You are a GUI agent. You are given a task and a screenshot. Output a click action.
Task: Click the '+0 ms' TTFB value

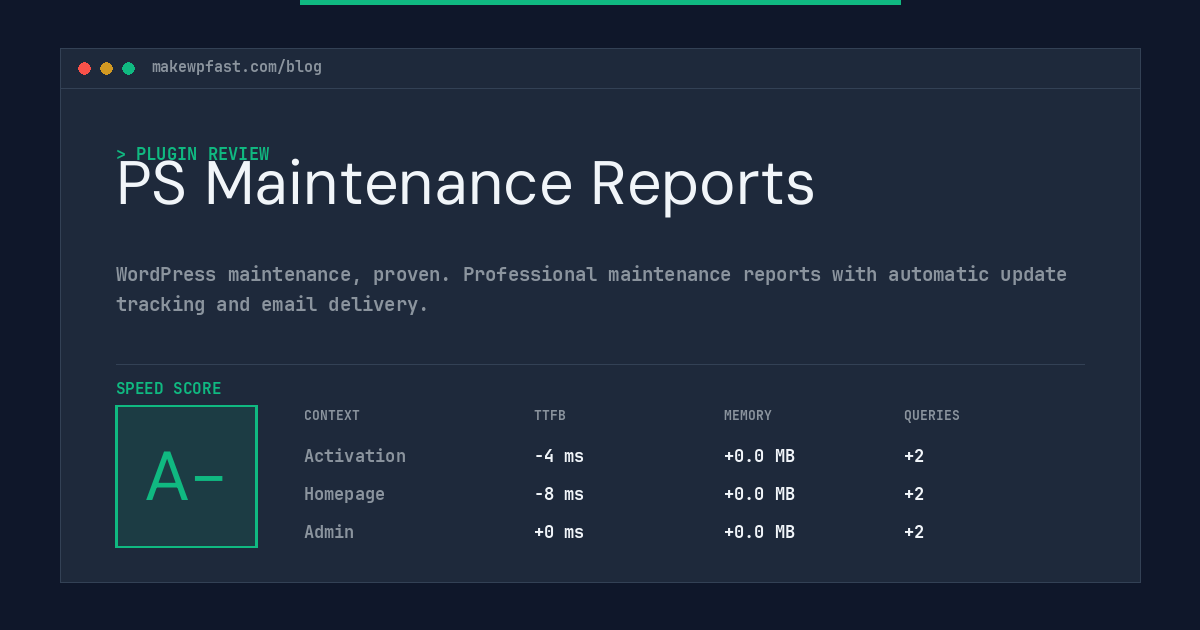click(x=559, y=532)
